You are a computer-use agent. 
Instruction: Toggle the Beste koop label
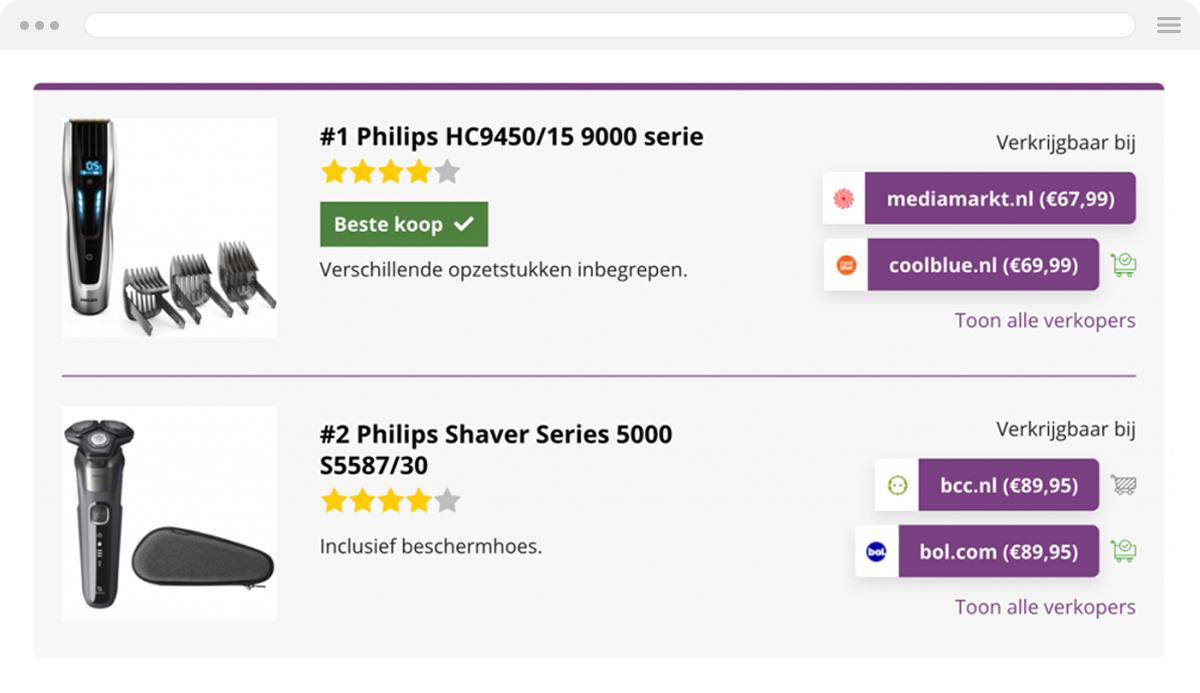pos(404,223)
